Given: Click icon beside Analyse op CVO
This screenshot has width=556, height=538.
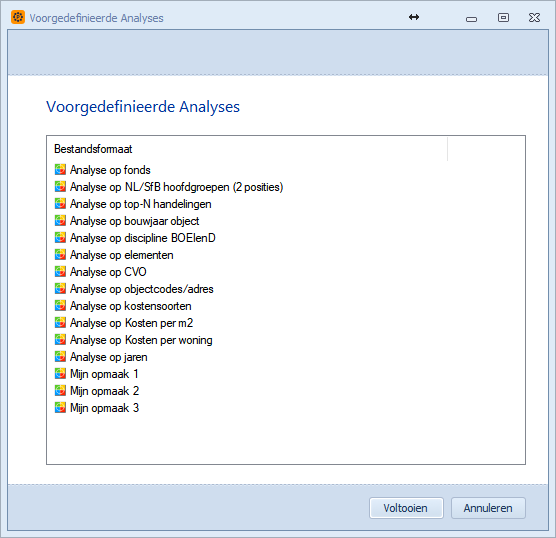Looking at the screenshot, I should 60,272.
